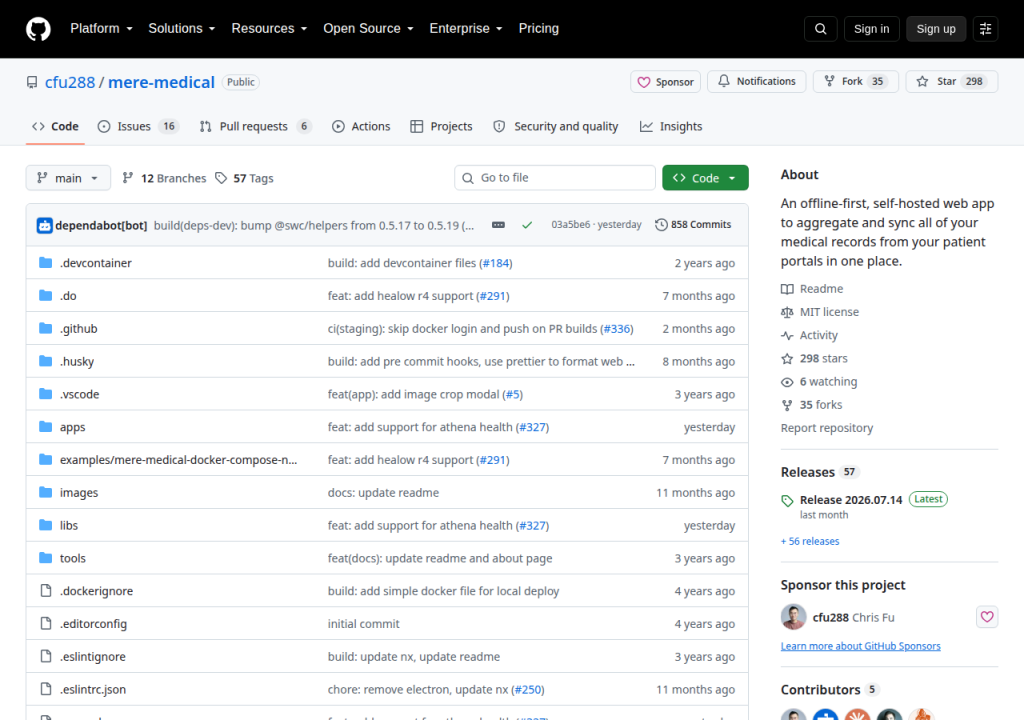Fork the repository with Fork button
Image resolution: width=1024 pixels, height=720 pixels.
[x=856, y=81]
